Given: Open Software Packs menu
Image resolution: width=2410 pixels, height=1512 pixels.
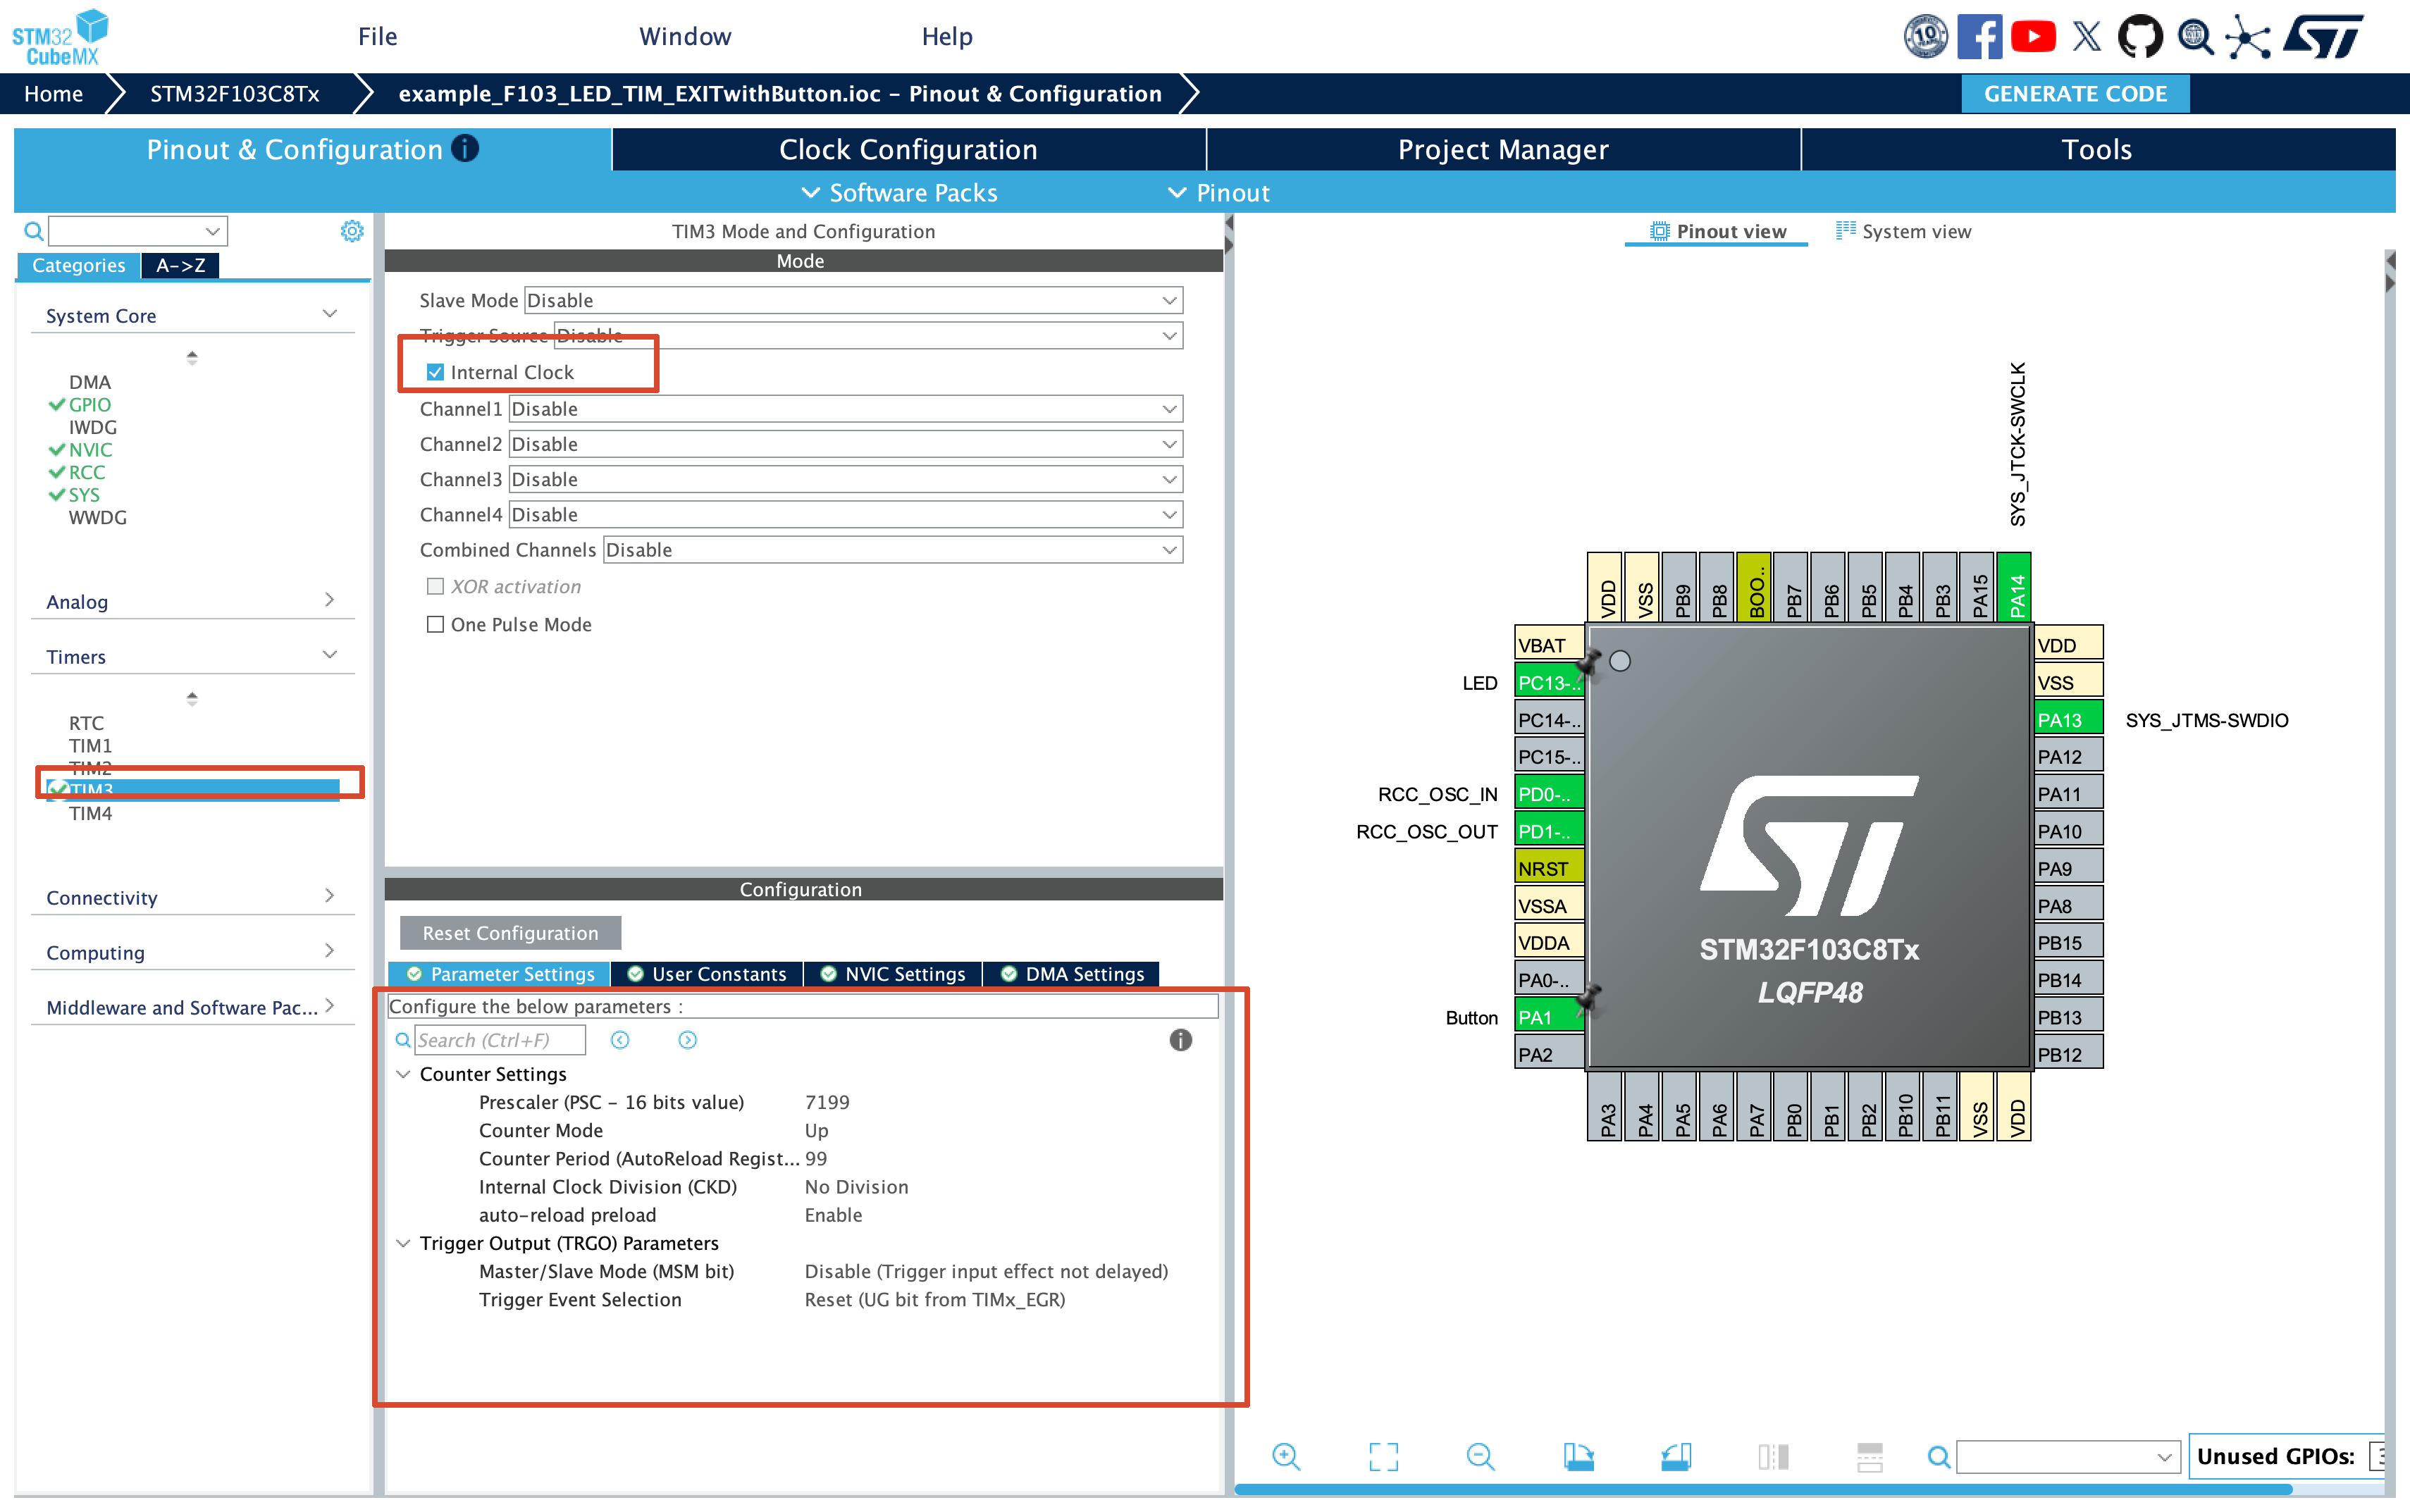Looking at the screenshot, I should click(x=899, y=192).
